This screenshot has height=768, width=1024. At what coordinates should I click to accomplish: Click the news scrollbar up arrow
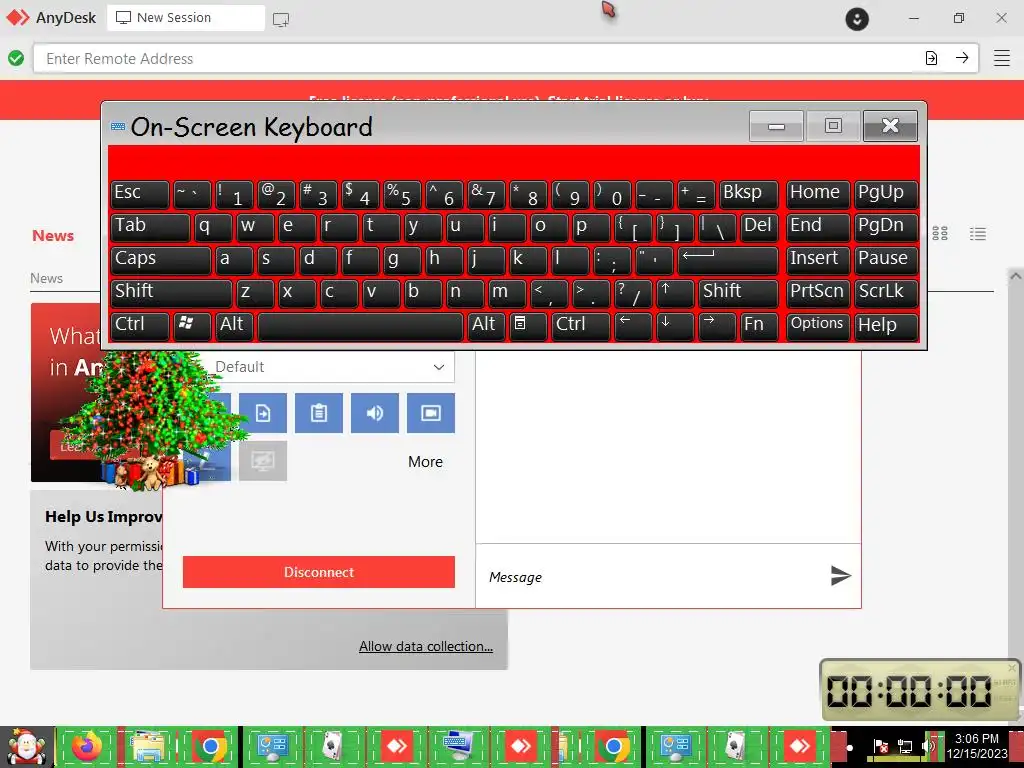point(1016,276)
